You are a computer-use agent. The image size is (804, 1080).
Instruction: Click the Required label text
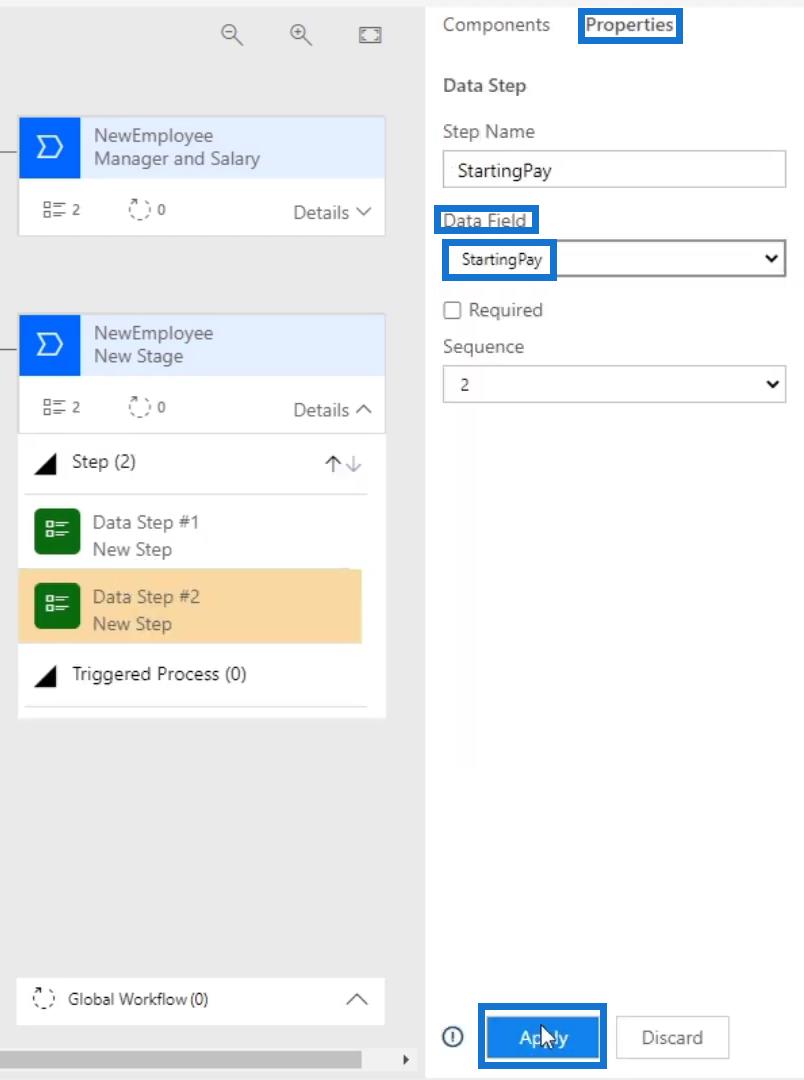506,310
